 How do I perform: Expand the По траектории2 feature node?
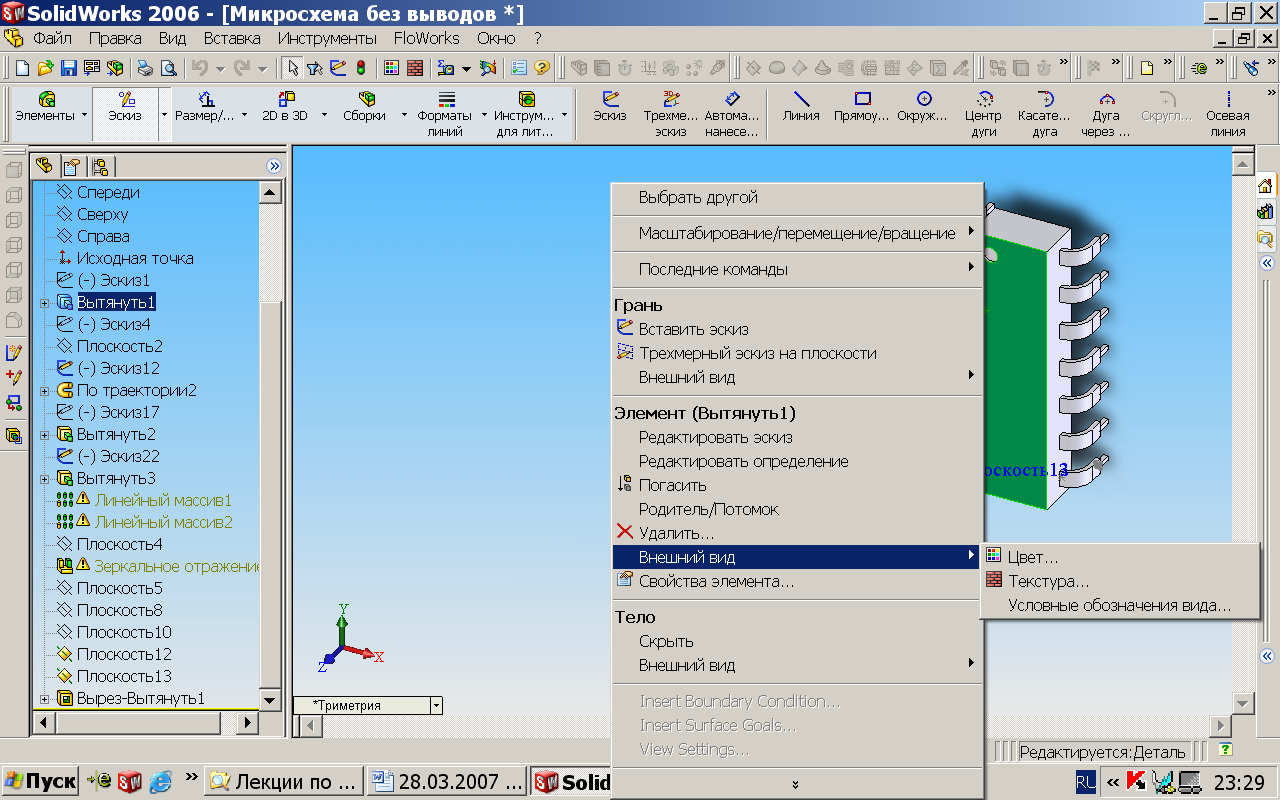pyautogui.click(x=44, y=391)
